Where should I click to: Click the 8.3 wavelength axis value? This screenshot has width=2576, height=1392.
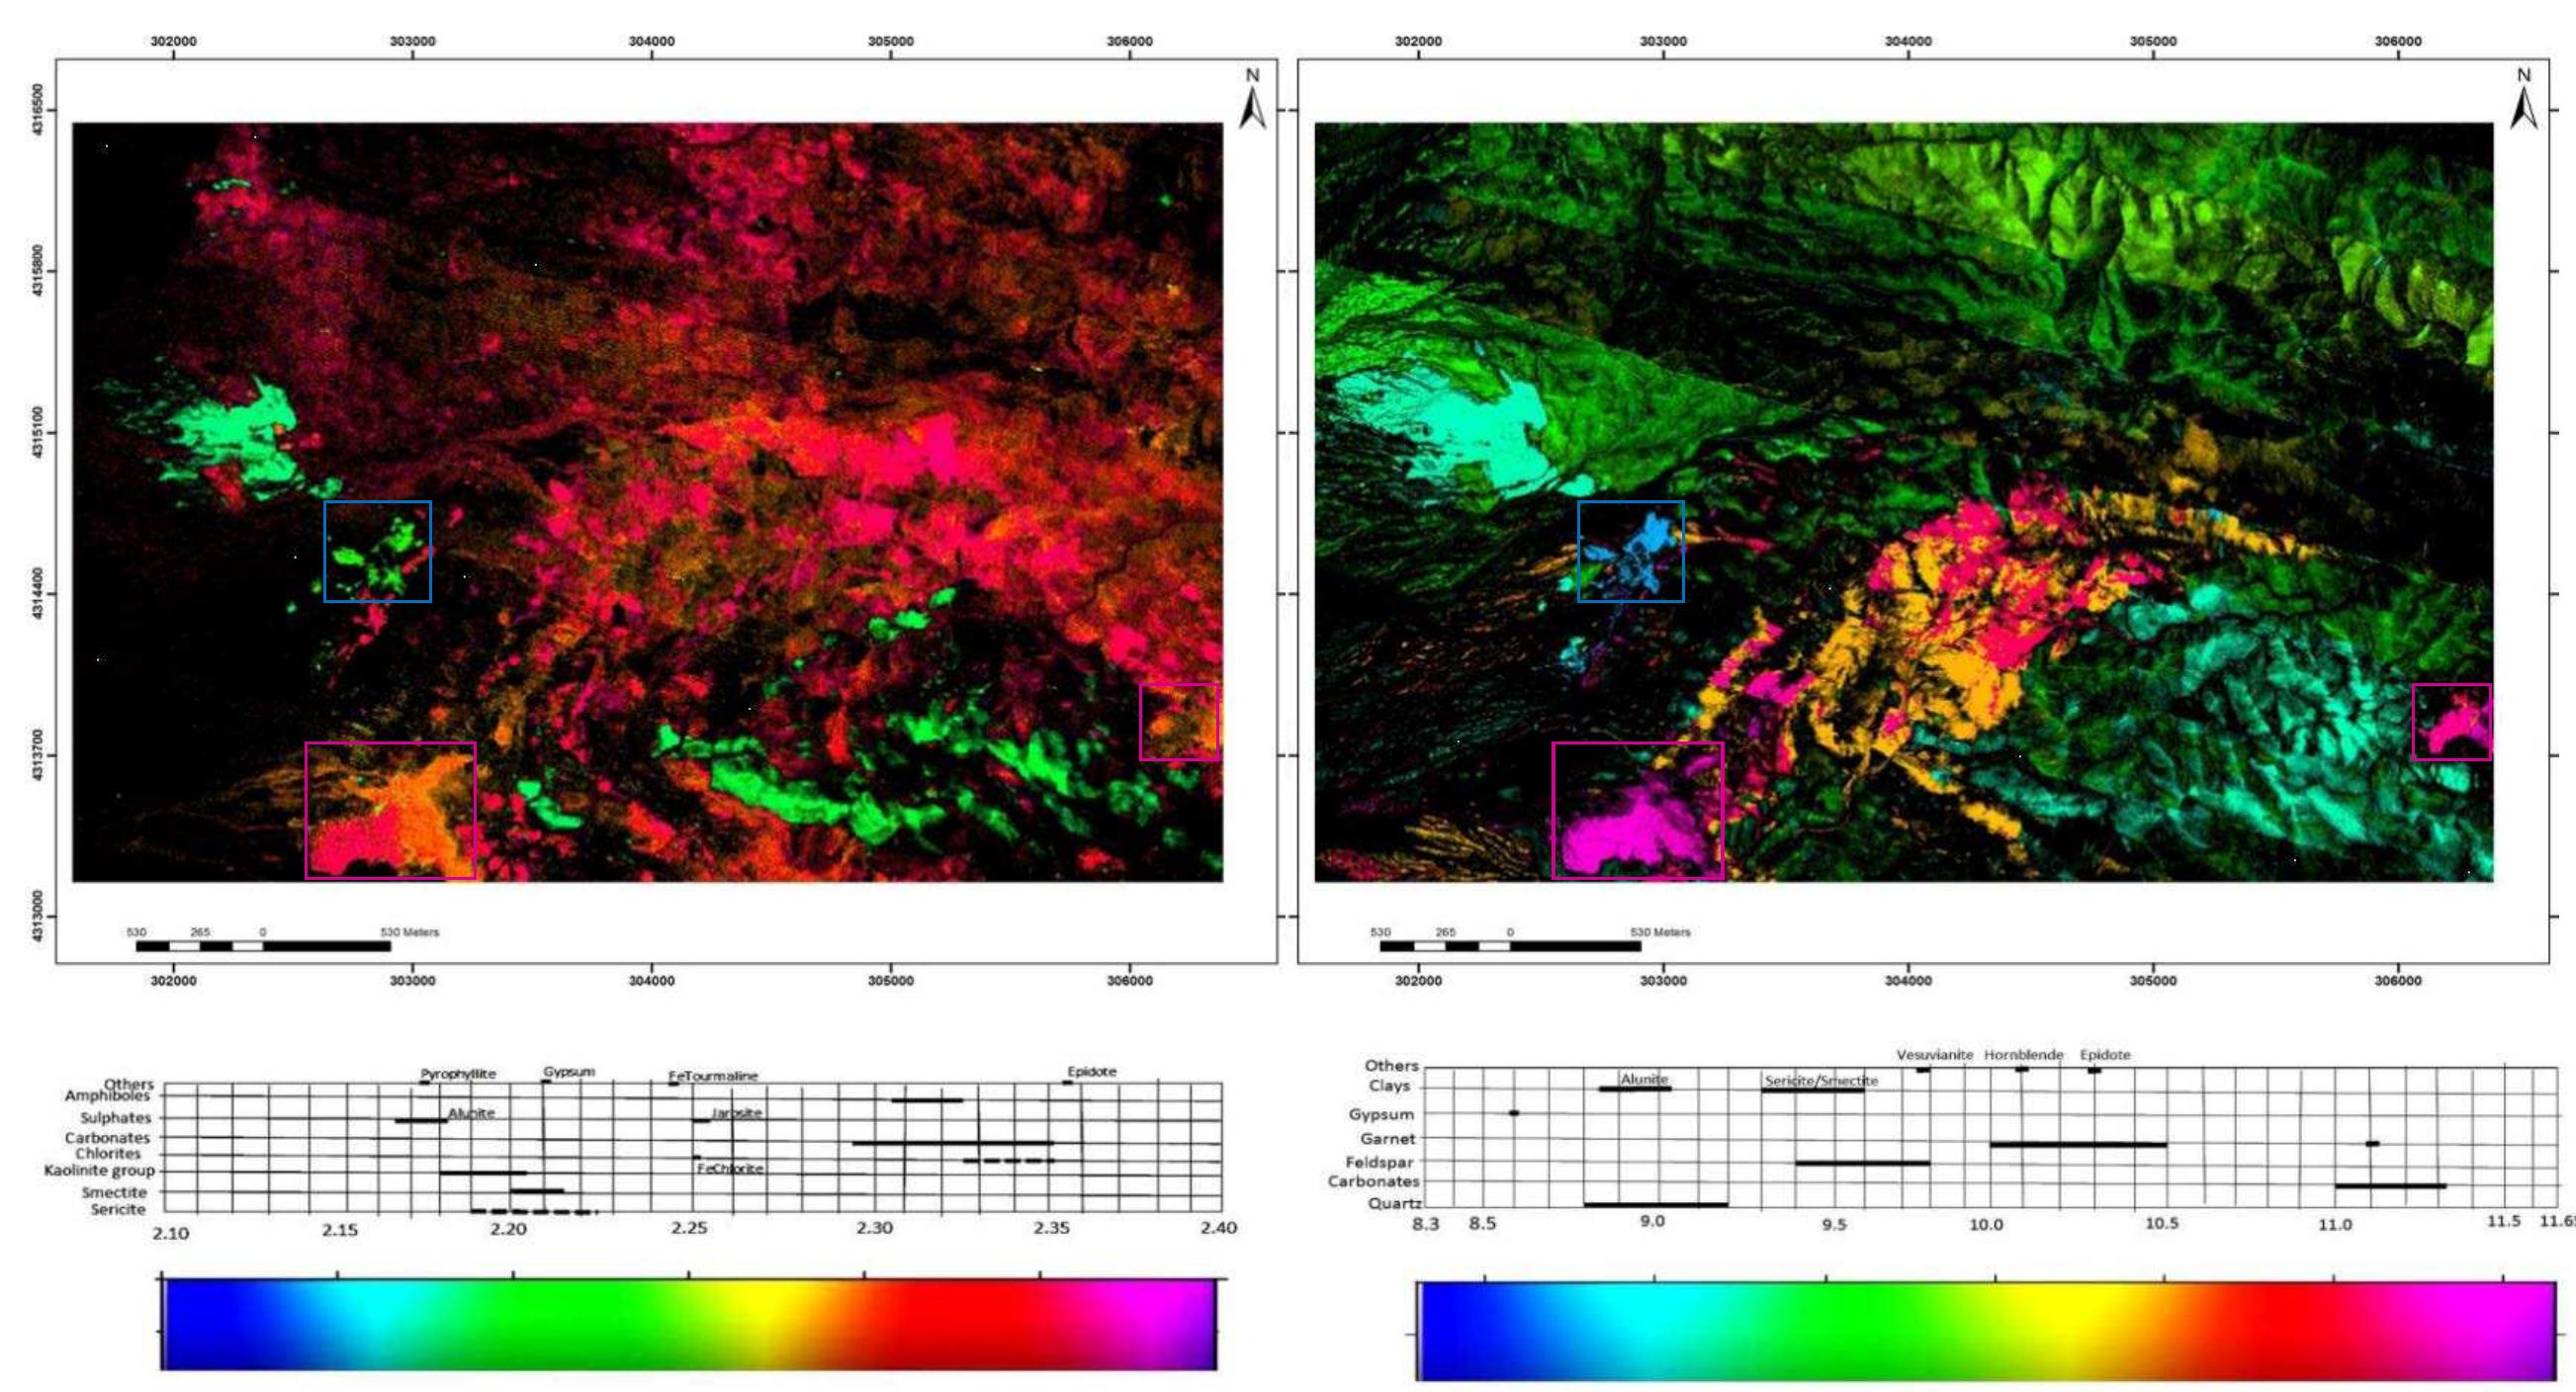[1426, 1224]
